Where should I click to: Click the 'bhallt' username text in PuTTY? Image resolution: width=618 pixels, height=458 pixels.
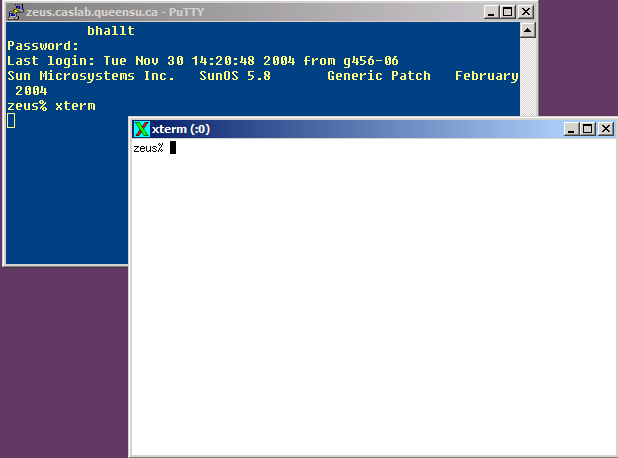(x=111, y=31)
